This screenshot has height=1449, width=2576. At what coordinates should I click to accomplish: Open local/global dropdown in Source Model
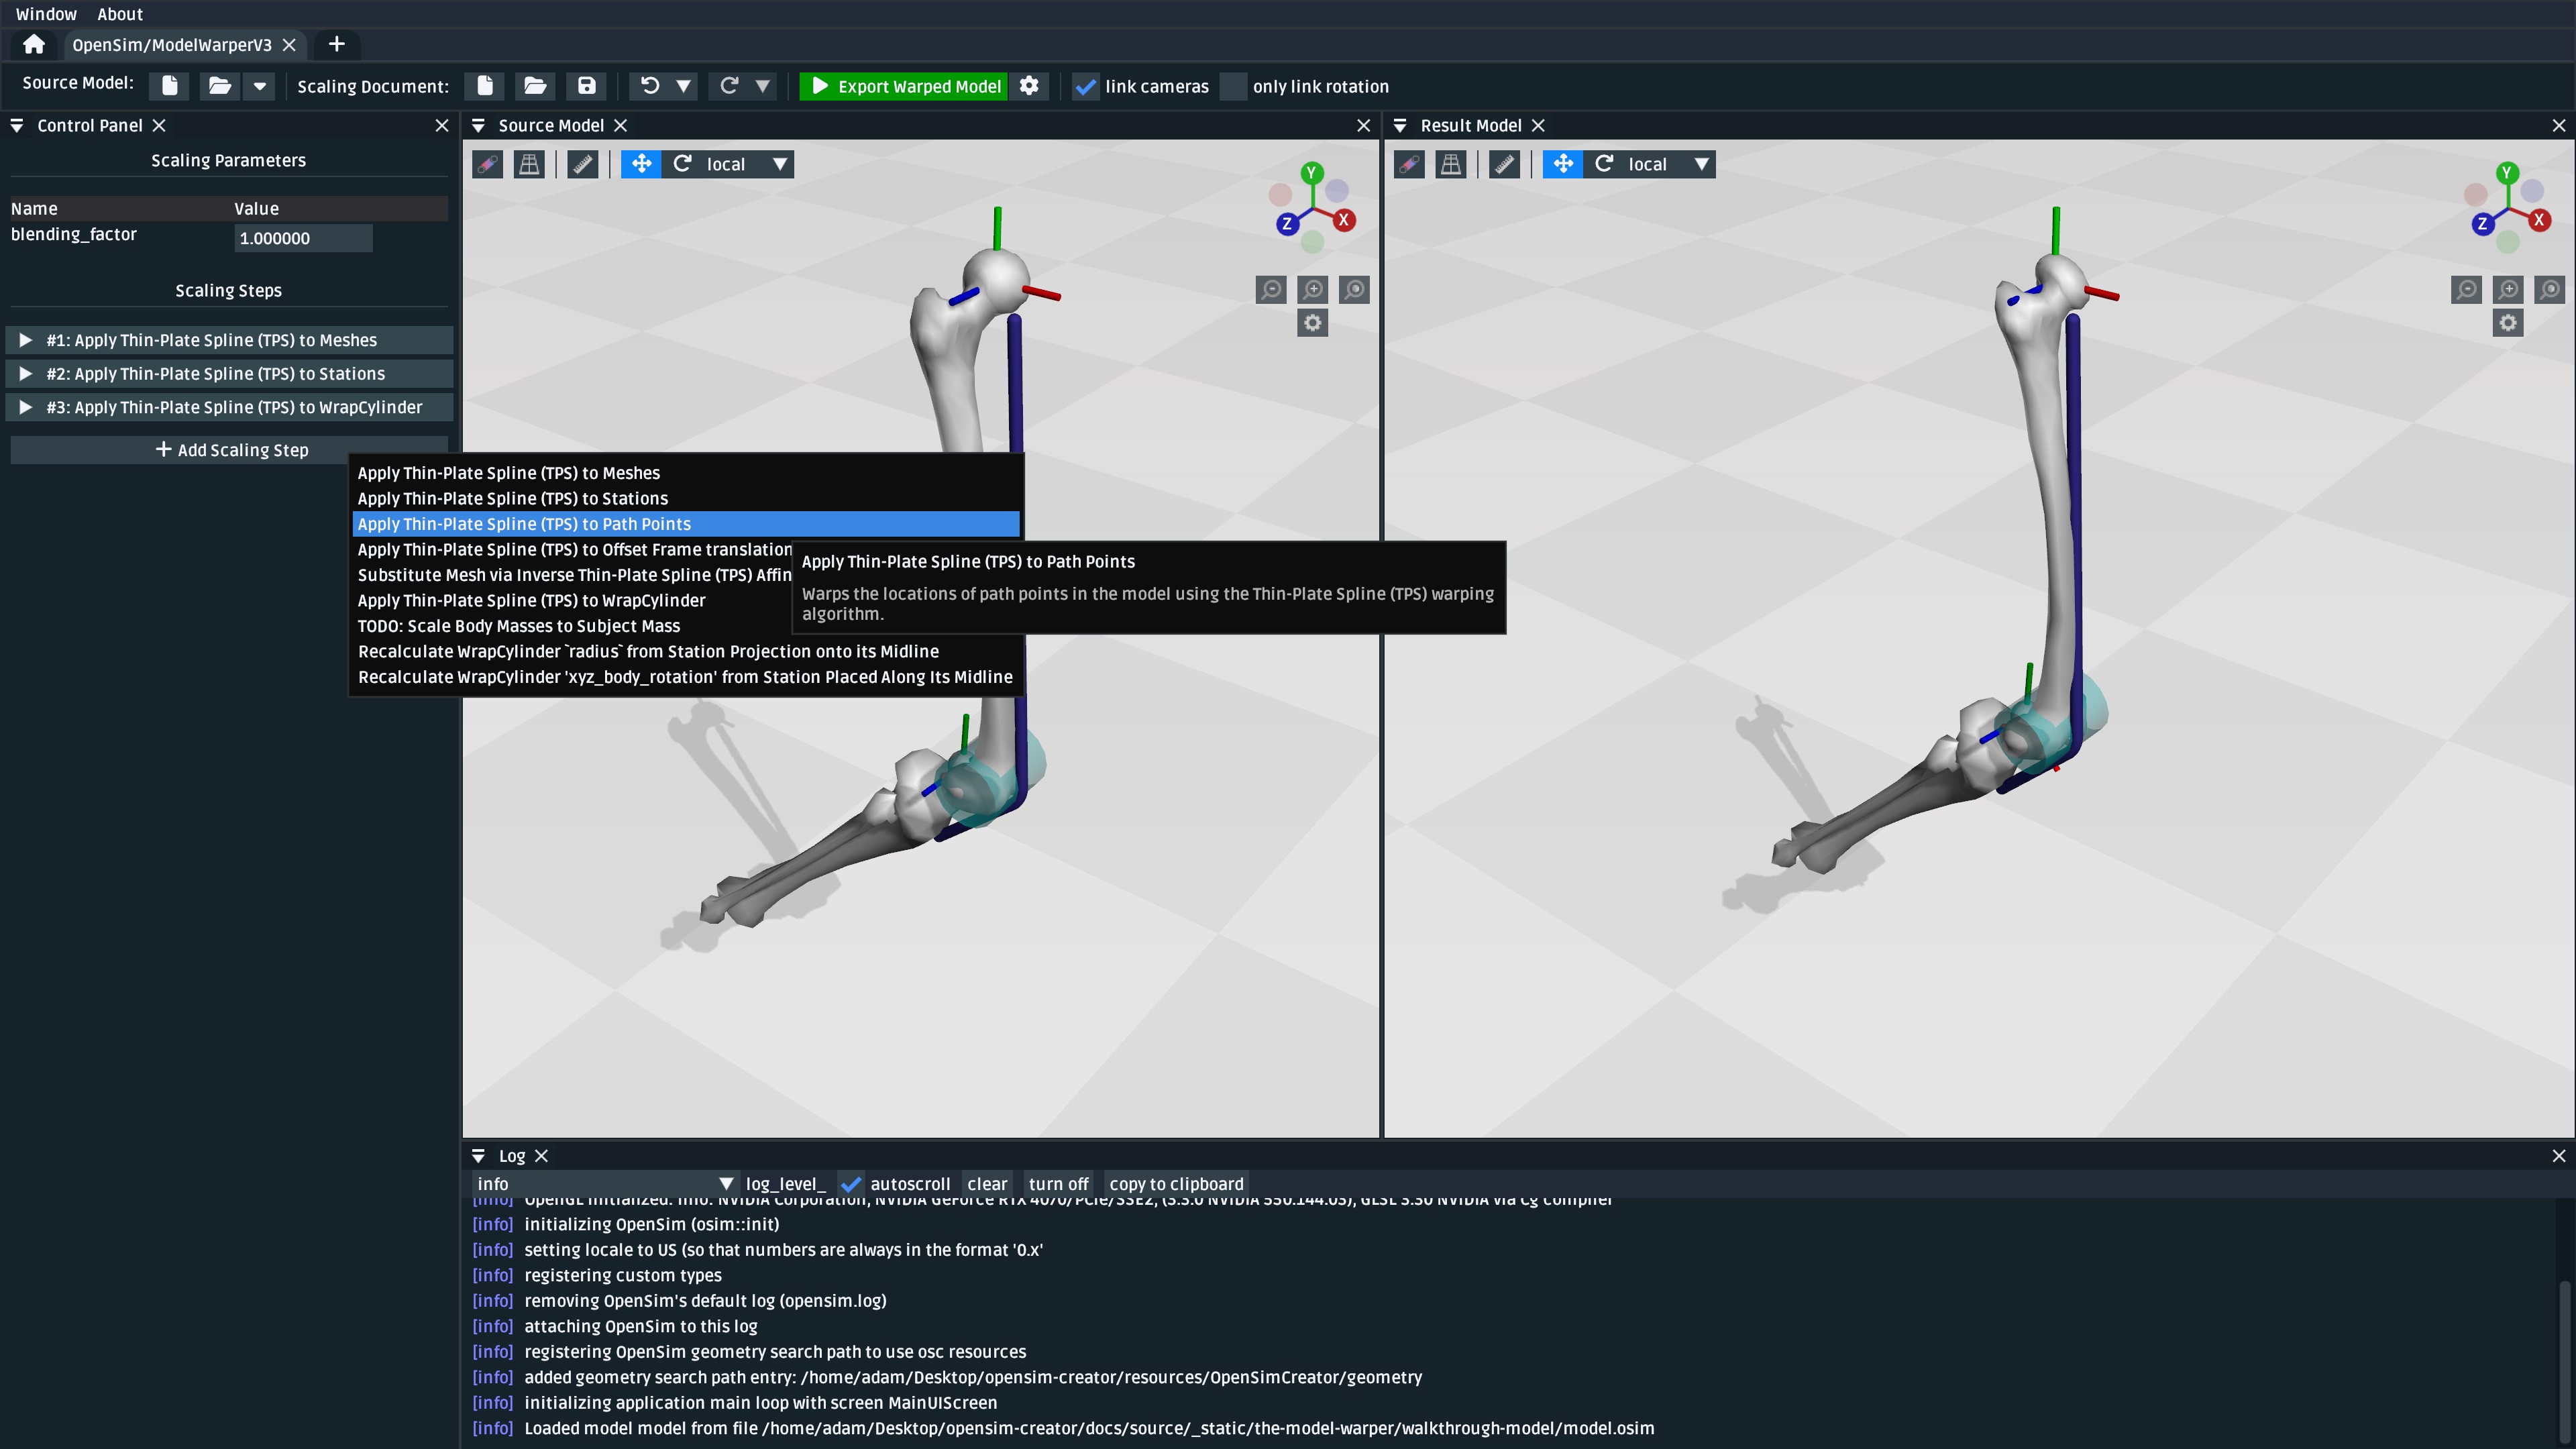[x=748, y=164]
